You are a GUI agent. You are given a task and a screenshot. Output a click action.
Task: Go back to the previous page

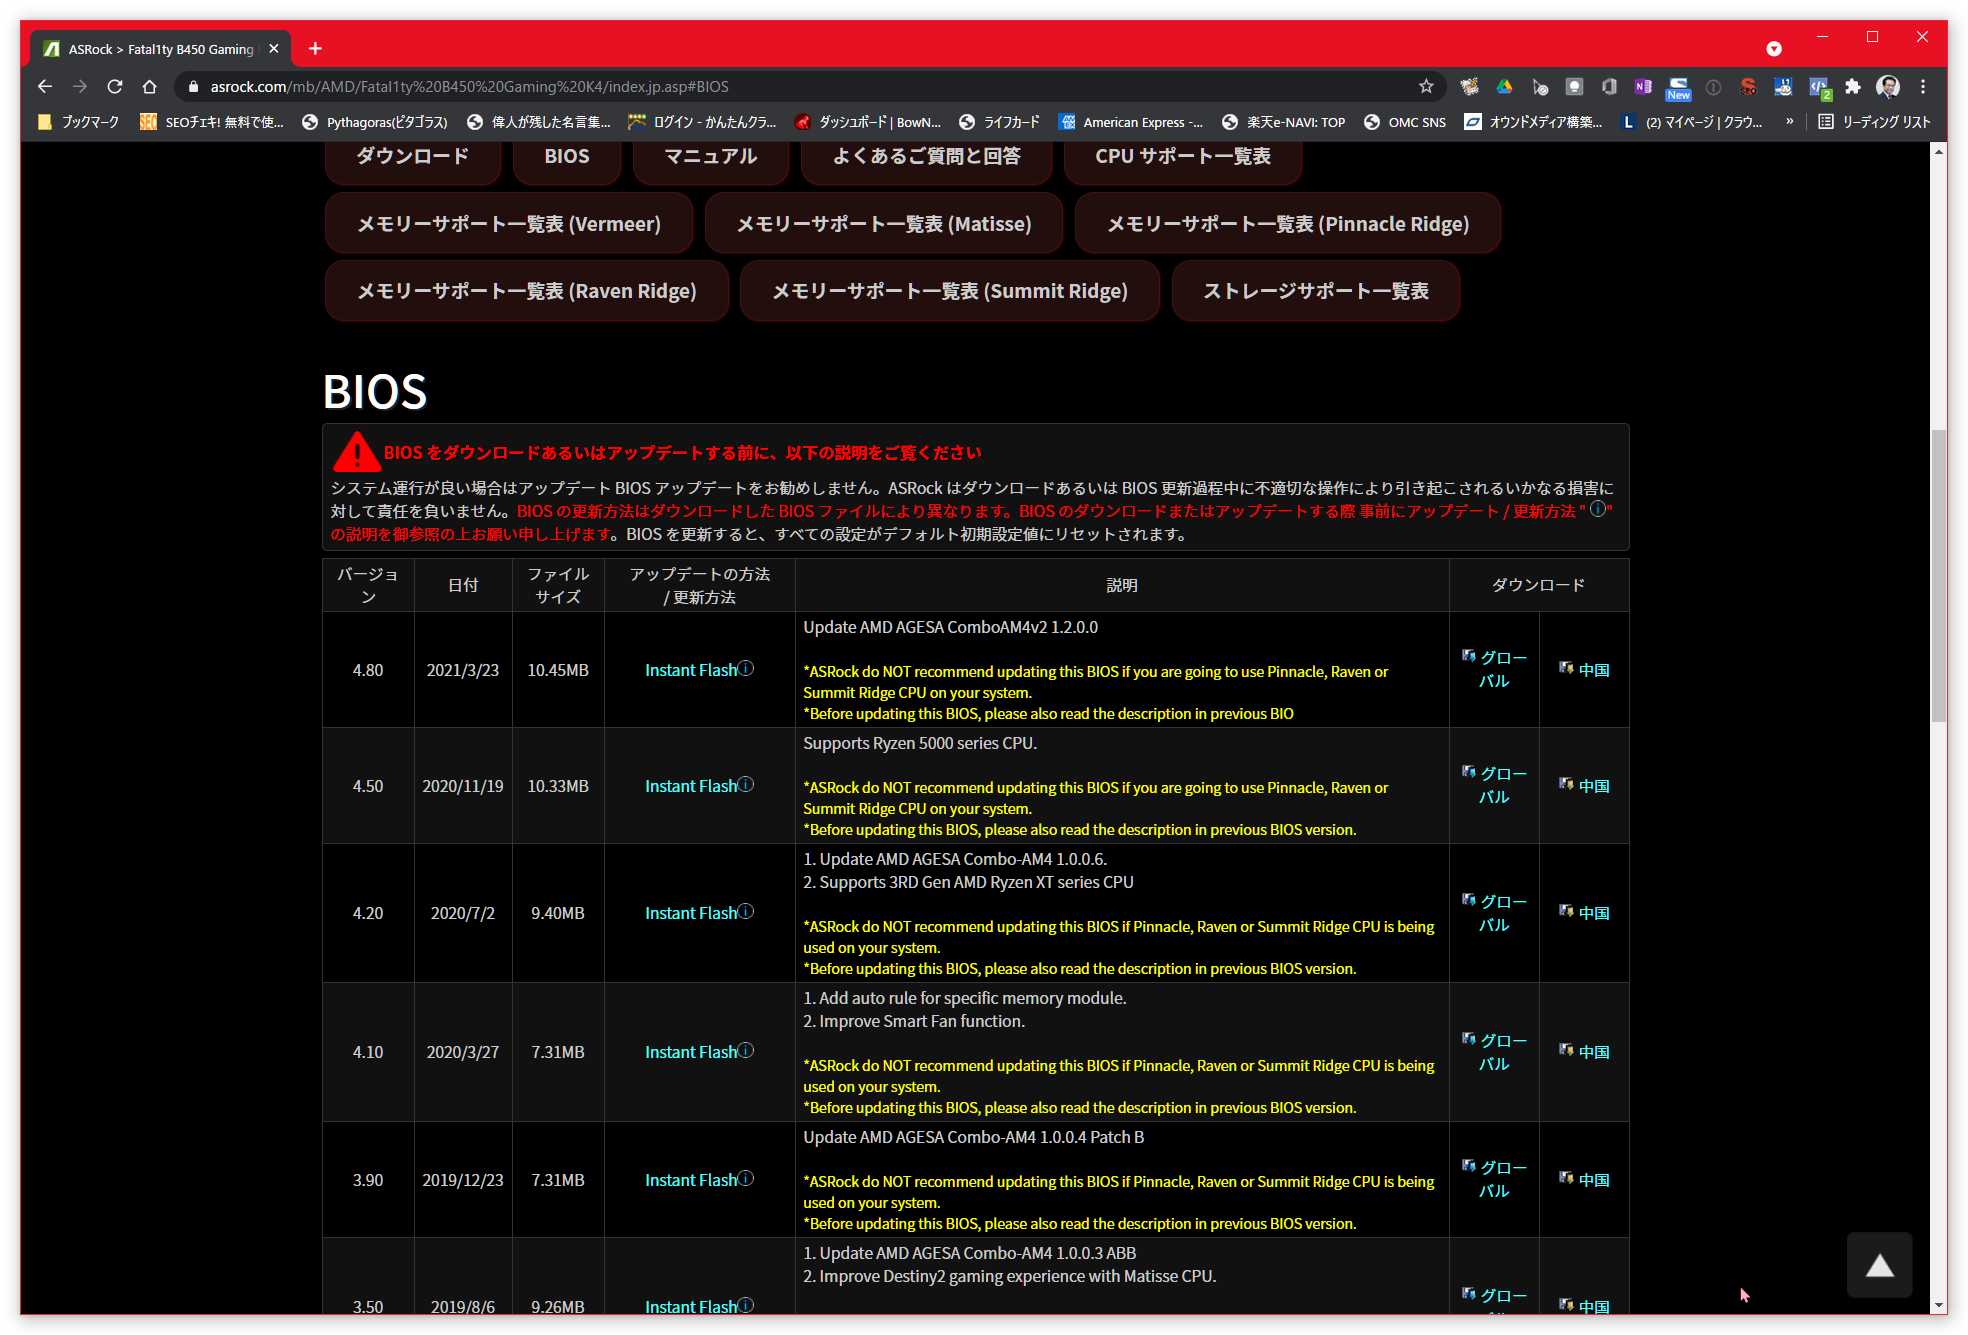(45, 87)
